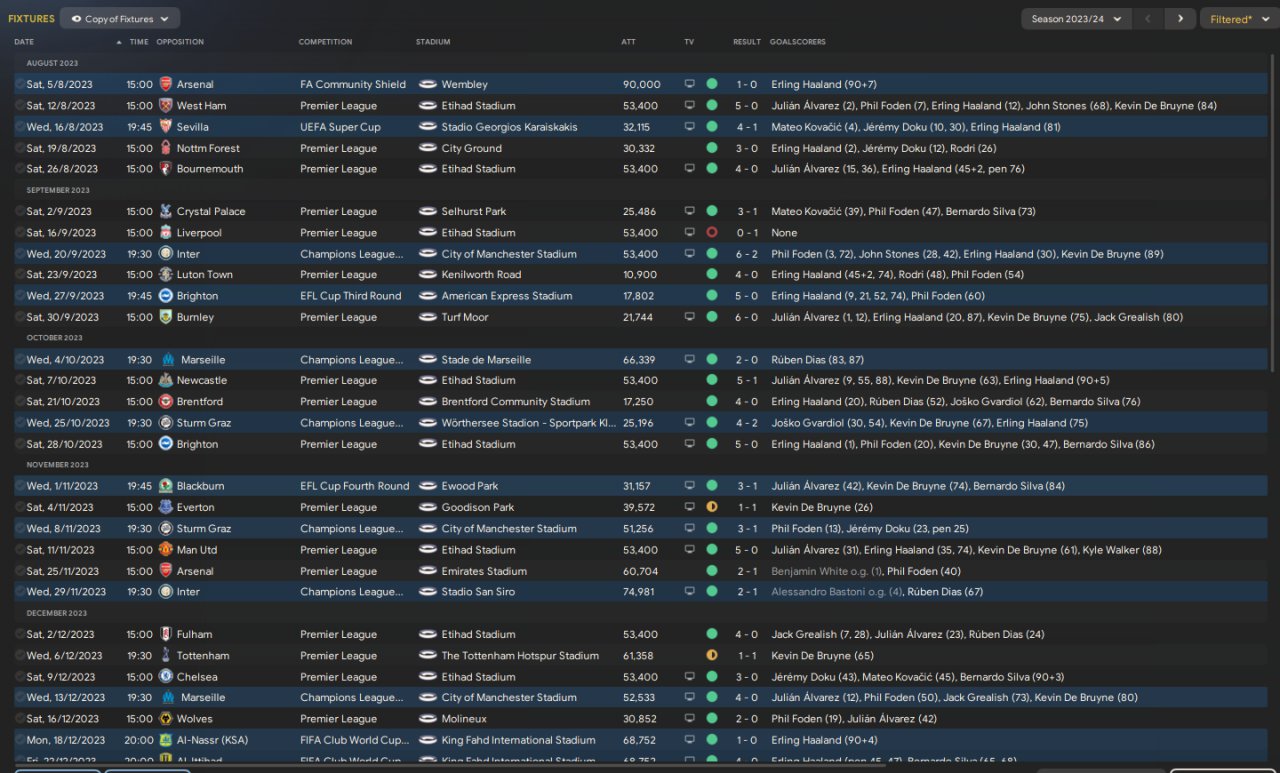
Task: Click the Liverpool club badge
Action: click(x=165, y=233)
